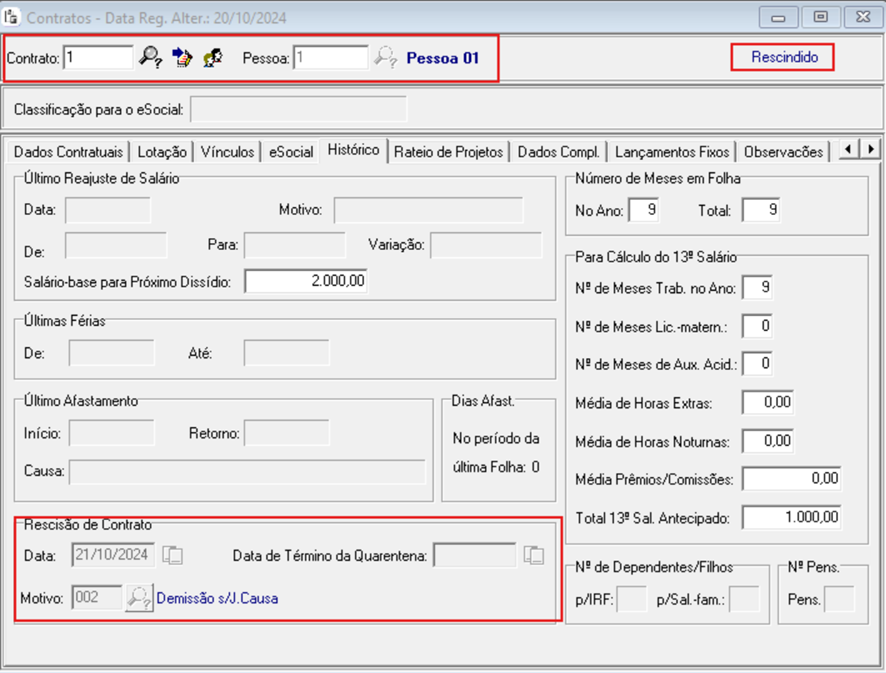The height and width of the screenshot is (673, 886).
Task: Go to the Lançamentos Fixos tab
Action: pos(671,152)
